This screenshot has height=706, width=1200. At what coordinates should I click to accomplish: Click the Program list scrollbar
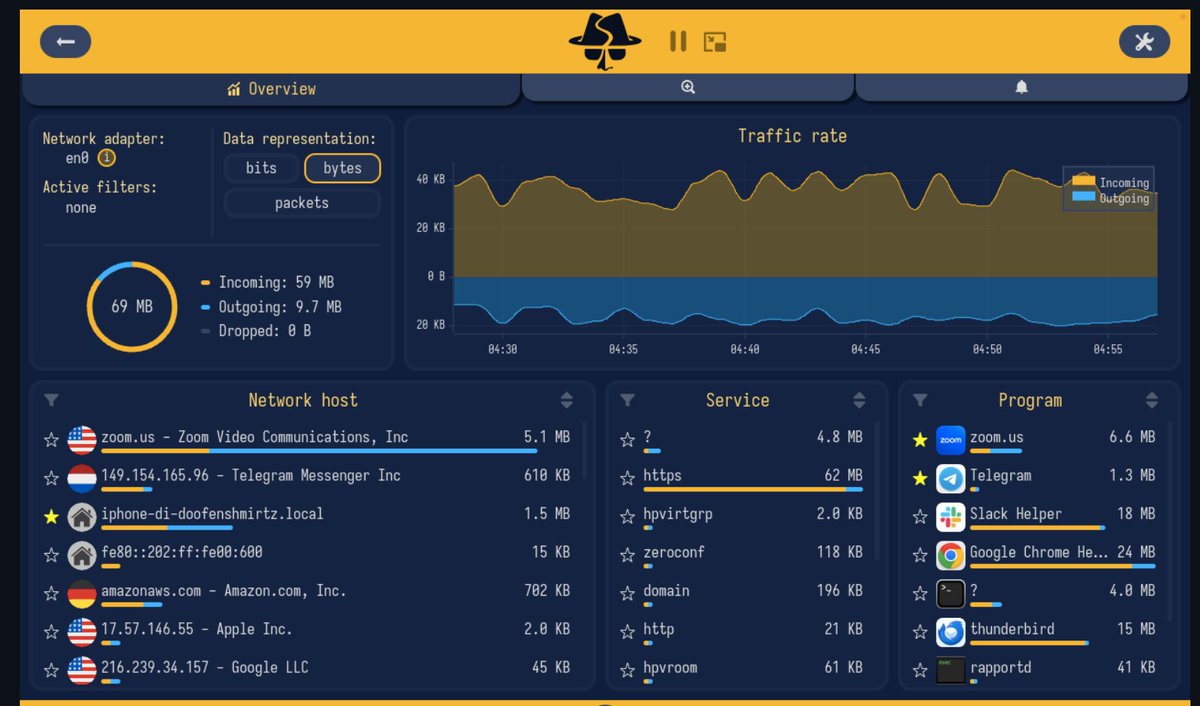pos(1170,520)
